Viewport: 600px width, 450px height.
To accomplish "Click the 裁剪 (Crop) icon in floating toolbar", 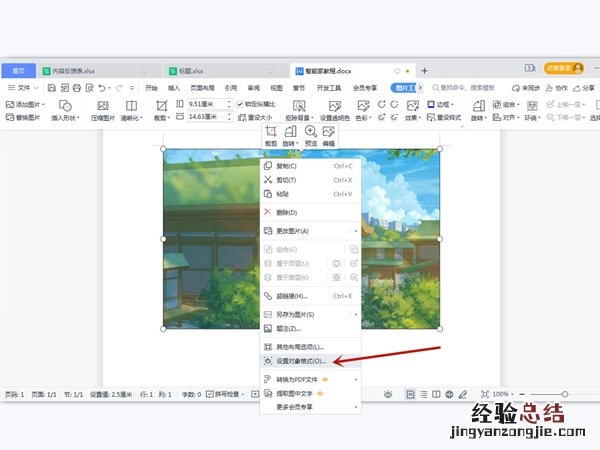I will point(271,131).
